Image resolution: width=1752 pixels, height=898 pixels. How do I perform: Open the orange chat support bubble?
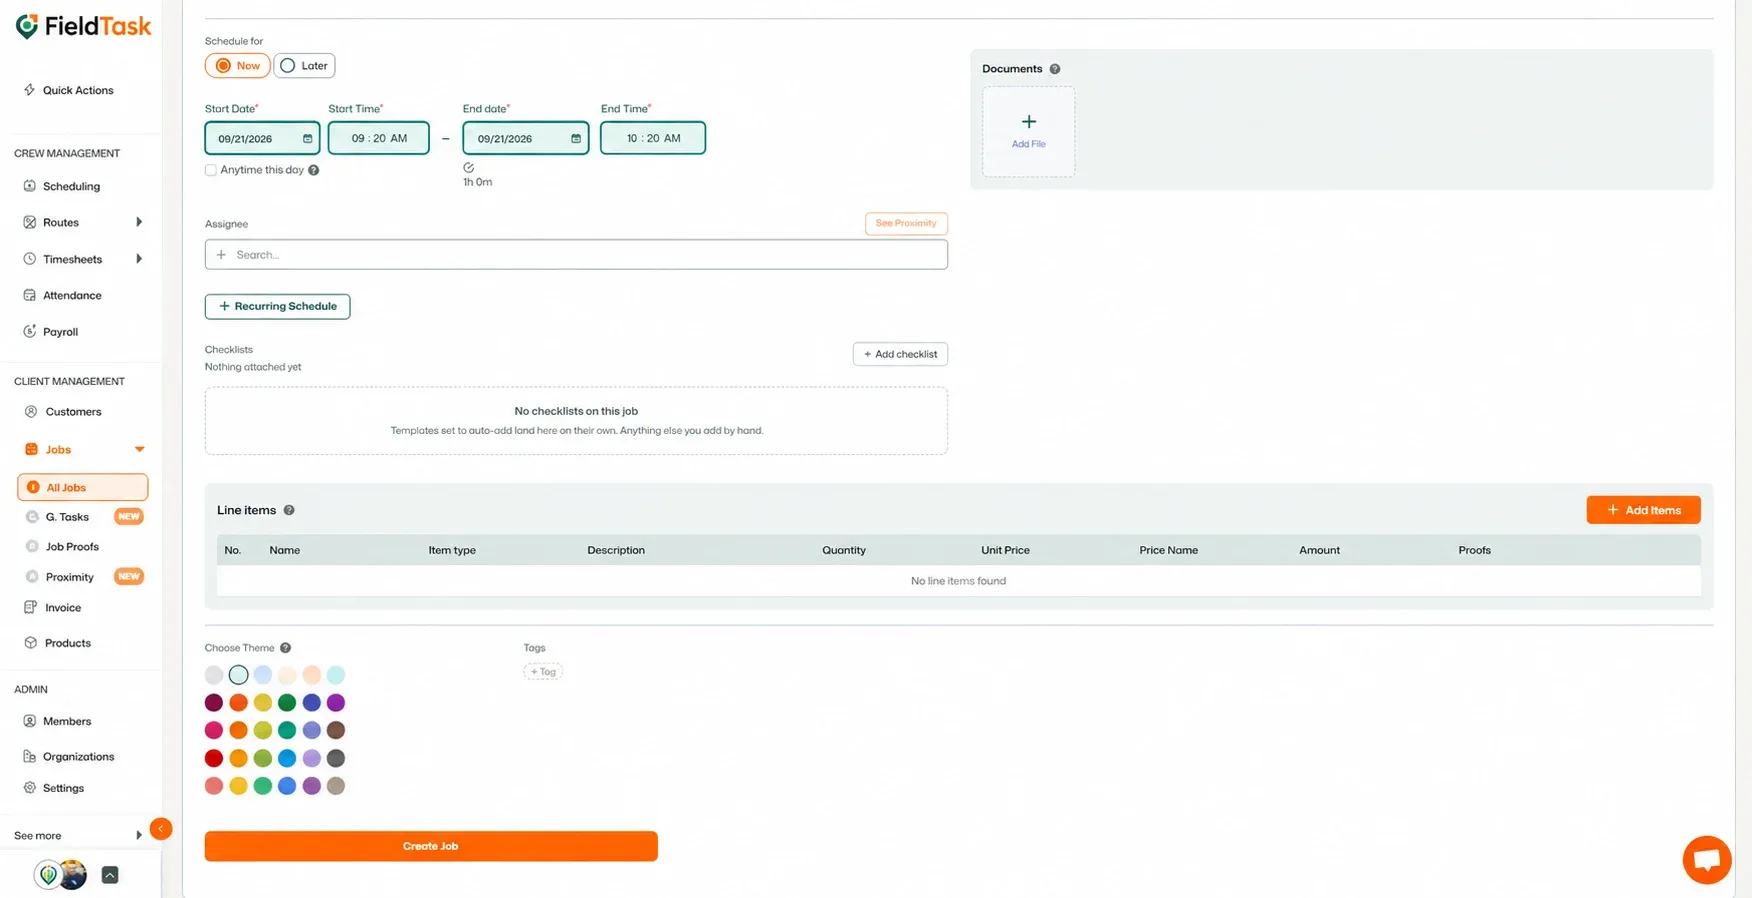tap(1706, 860)
